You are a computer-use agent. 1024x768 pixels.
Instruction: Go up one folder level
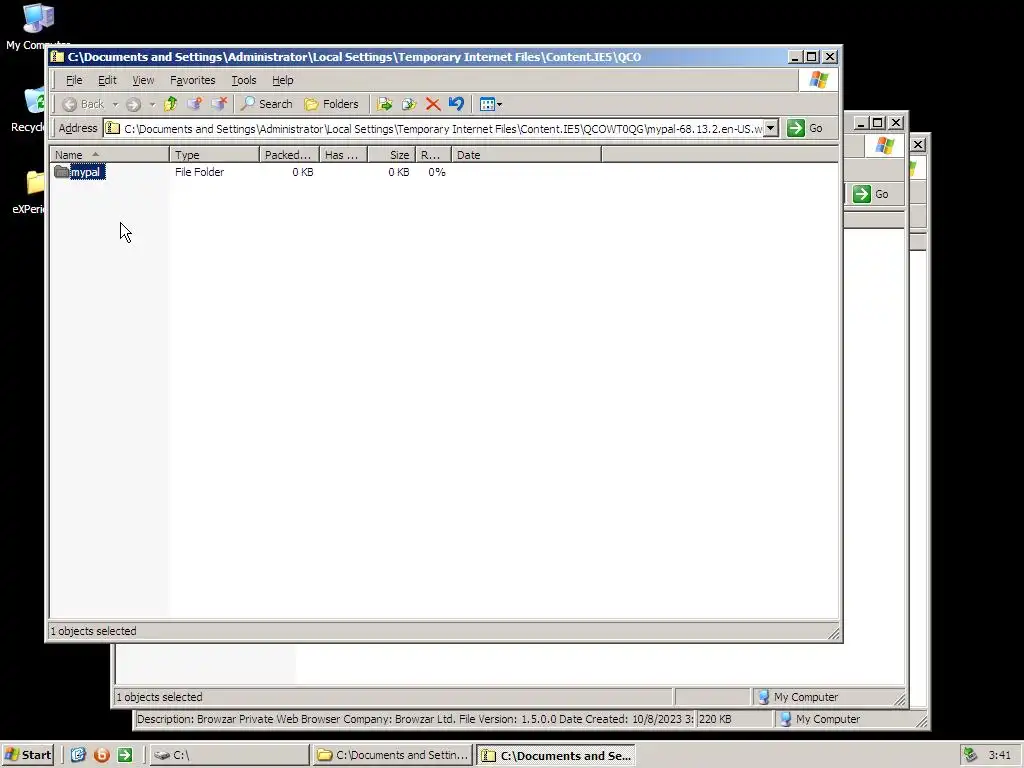(170, 104)
